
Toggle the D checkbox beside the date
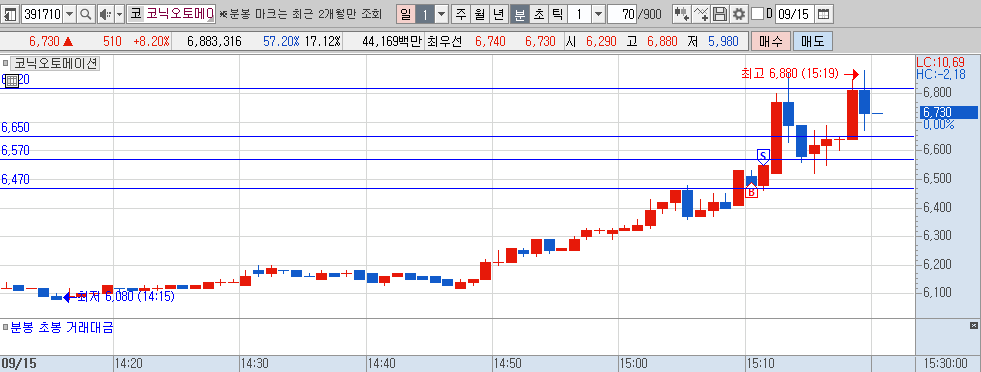pos(757,14)
